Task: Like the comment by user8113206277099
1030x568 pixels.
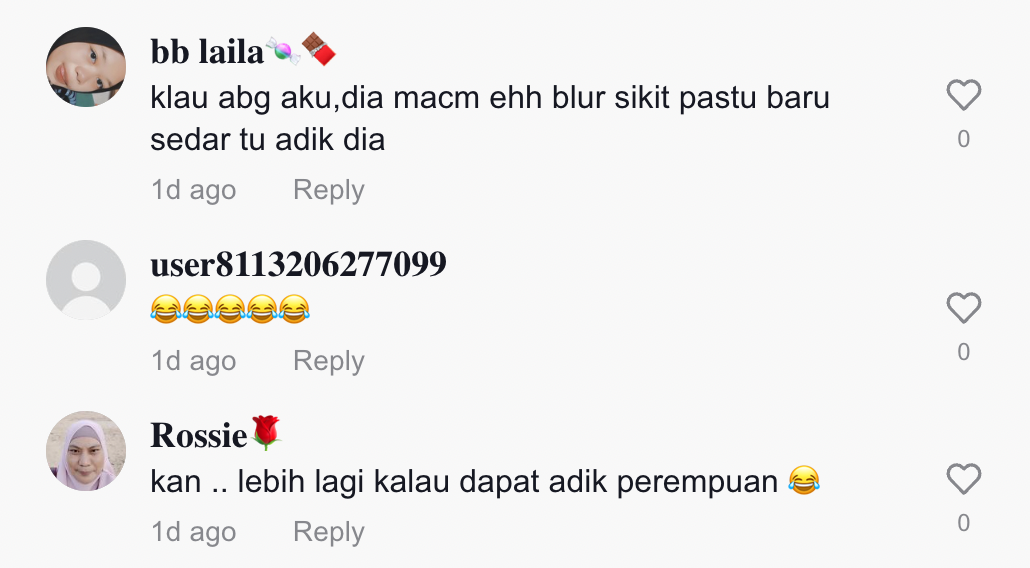Action: (x=963, y=308)
